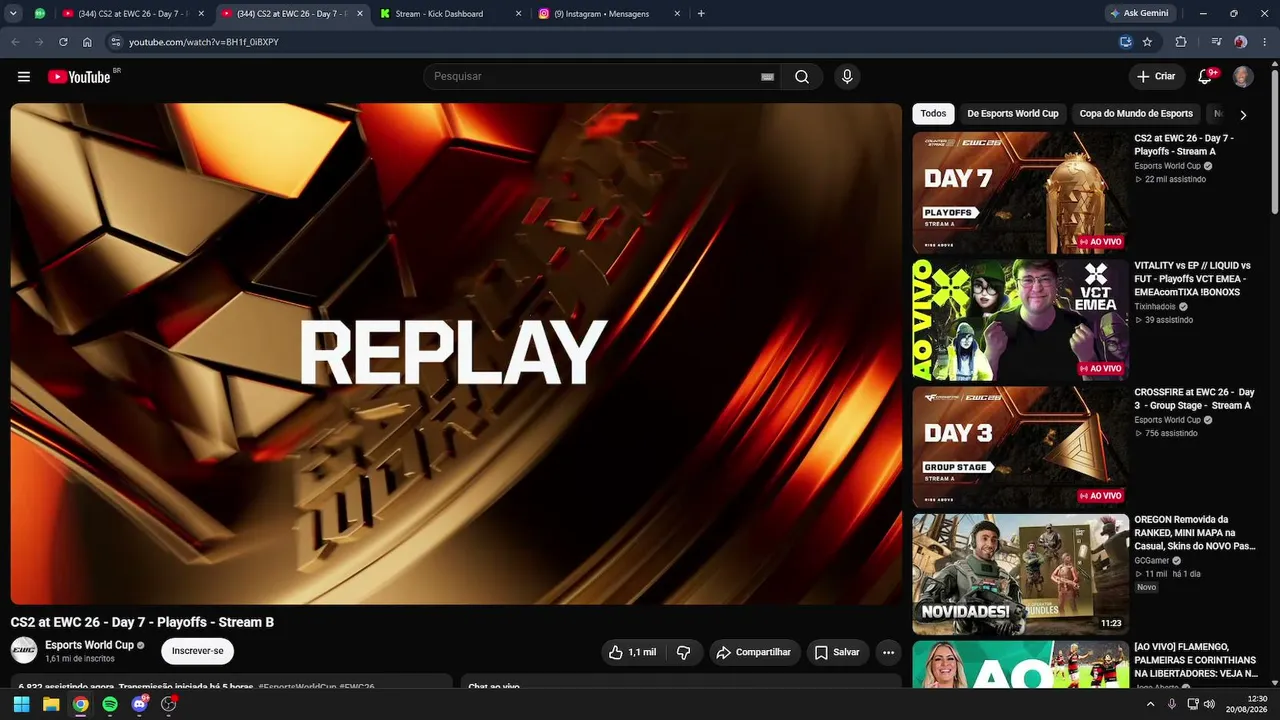
Task: View site information icon in address bar
Action: (115, 42)
